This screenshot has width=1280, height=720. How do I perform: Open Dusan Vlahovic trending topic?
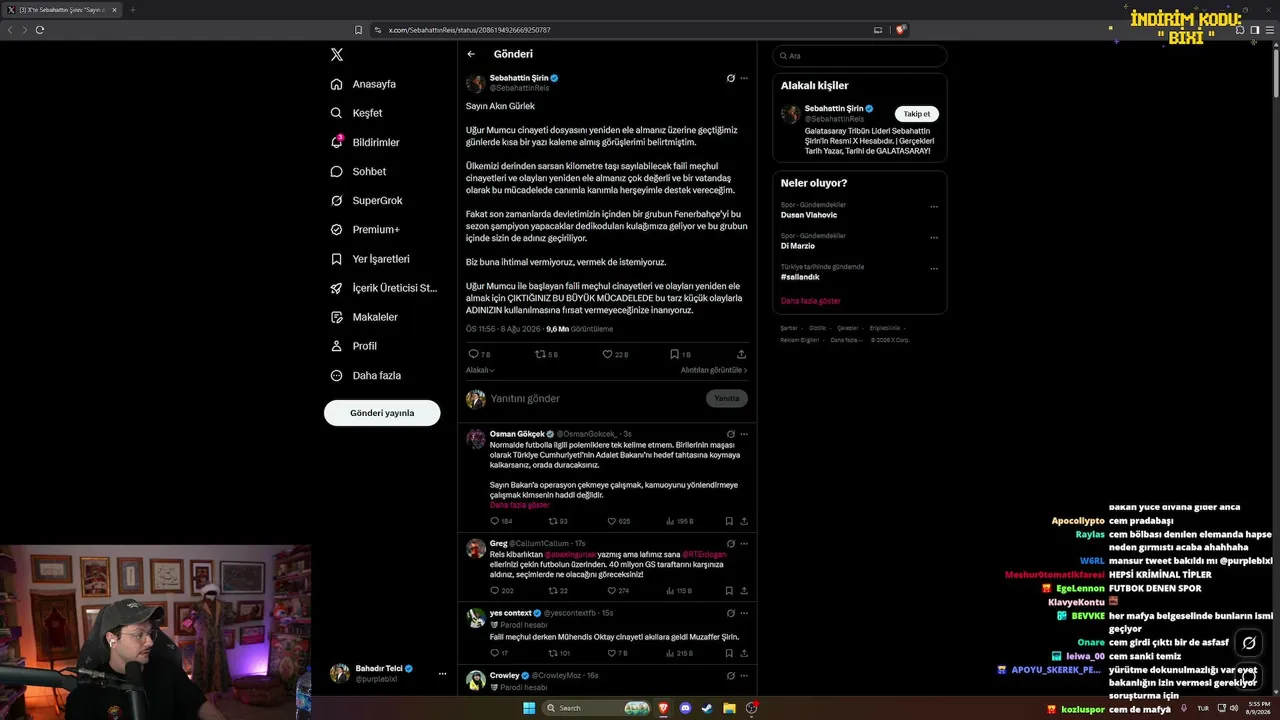point(809,215)
